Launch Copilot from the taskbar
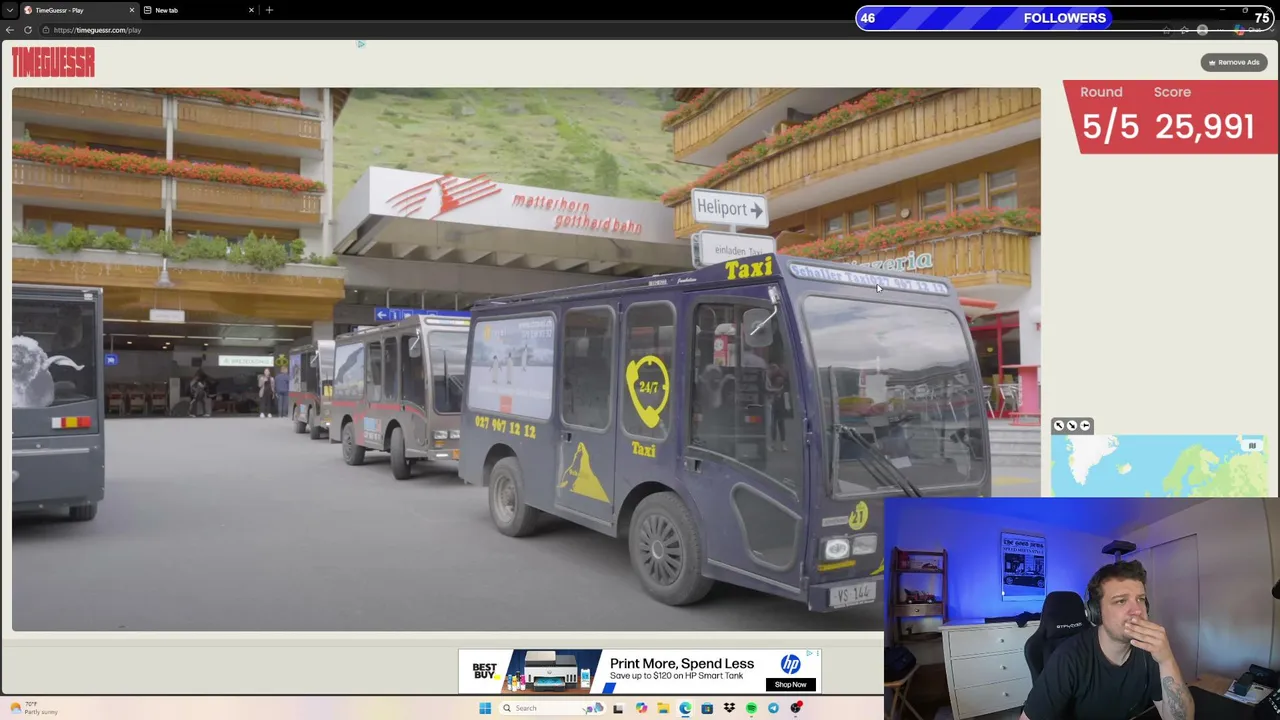 pyautogui.click(x=641, y=708)
